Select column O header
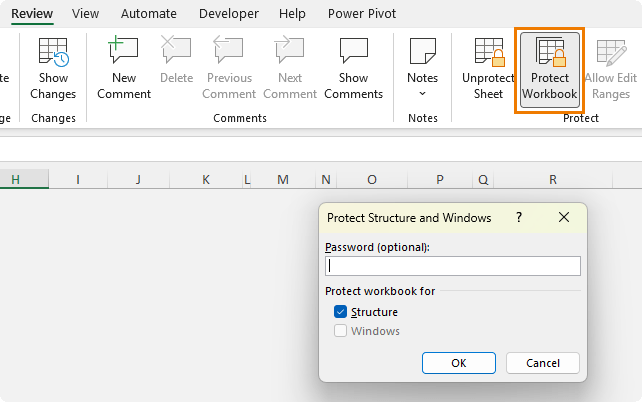This screenshot has height=402, width=642. 372,179
